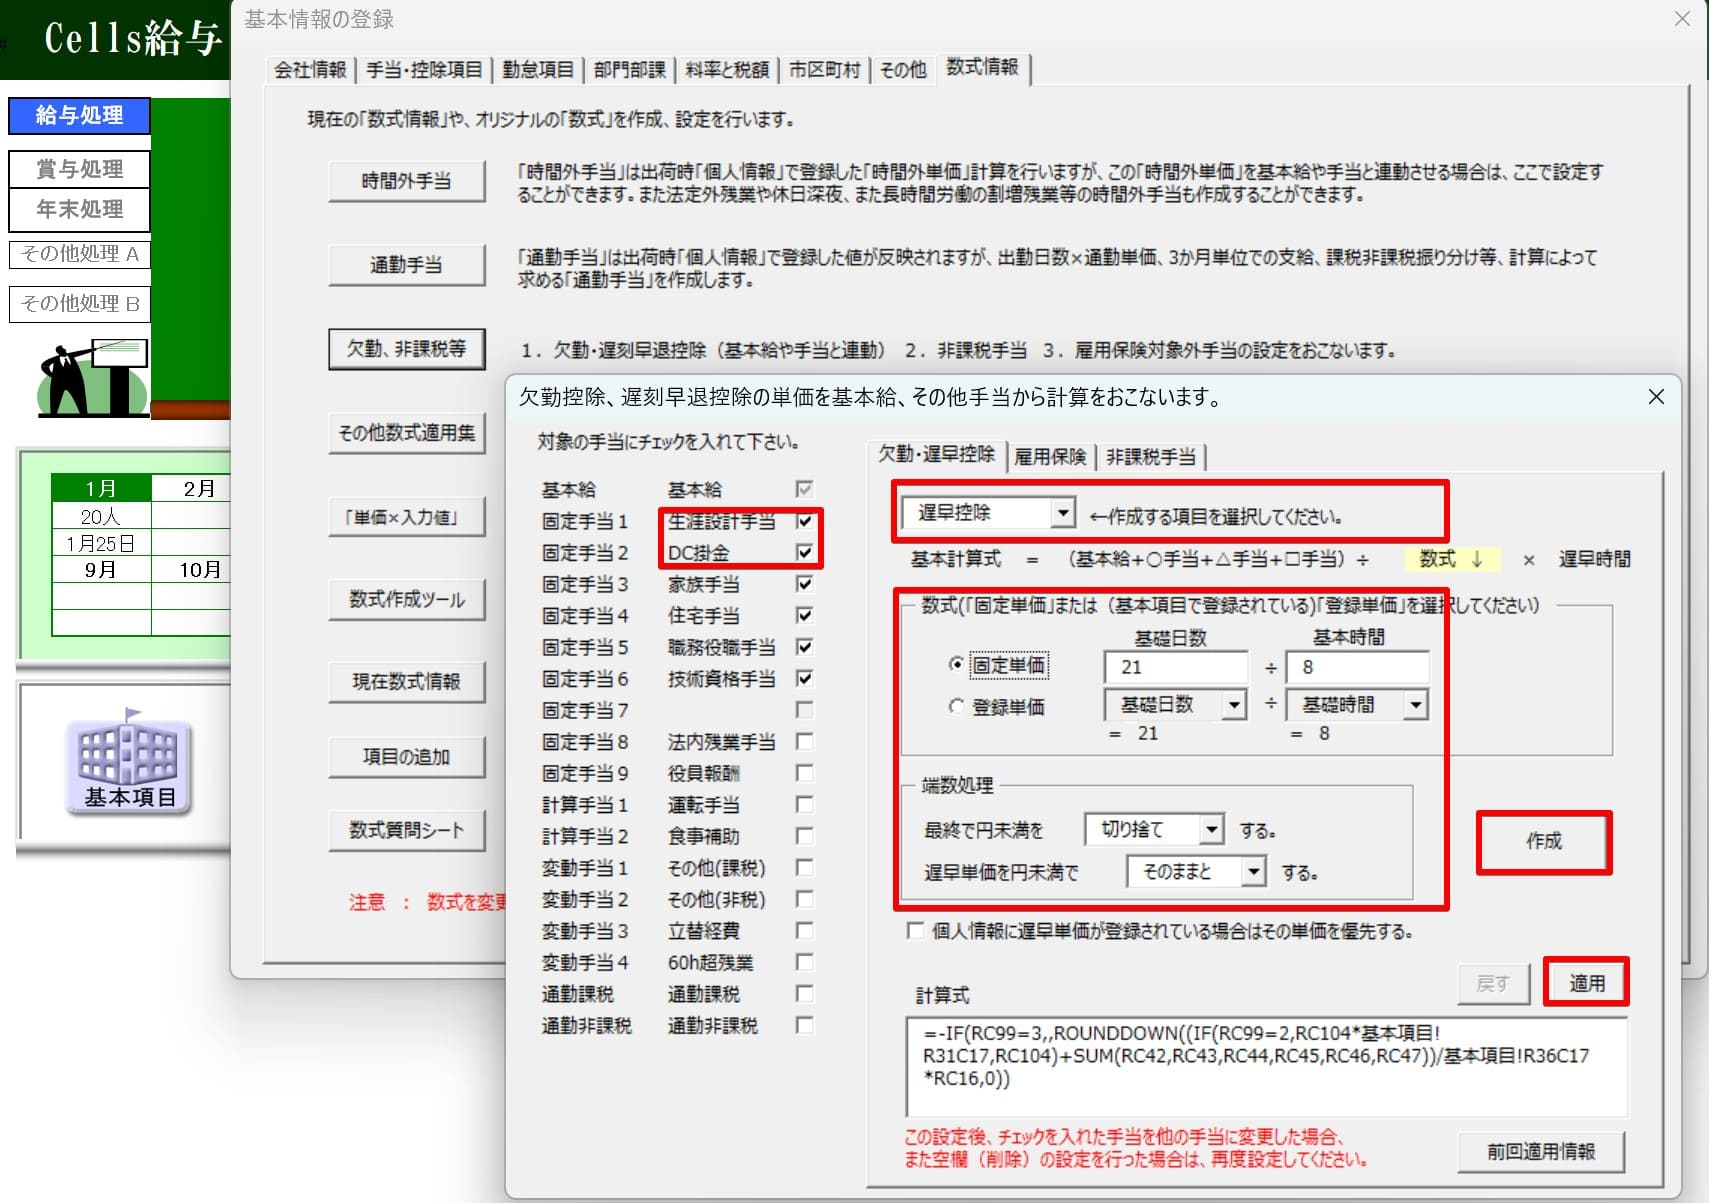Click the 作成 button
Viewport: 1709px width, 1203px height.
pos(1543,842)
